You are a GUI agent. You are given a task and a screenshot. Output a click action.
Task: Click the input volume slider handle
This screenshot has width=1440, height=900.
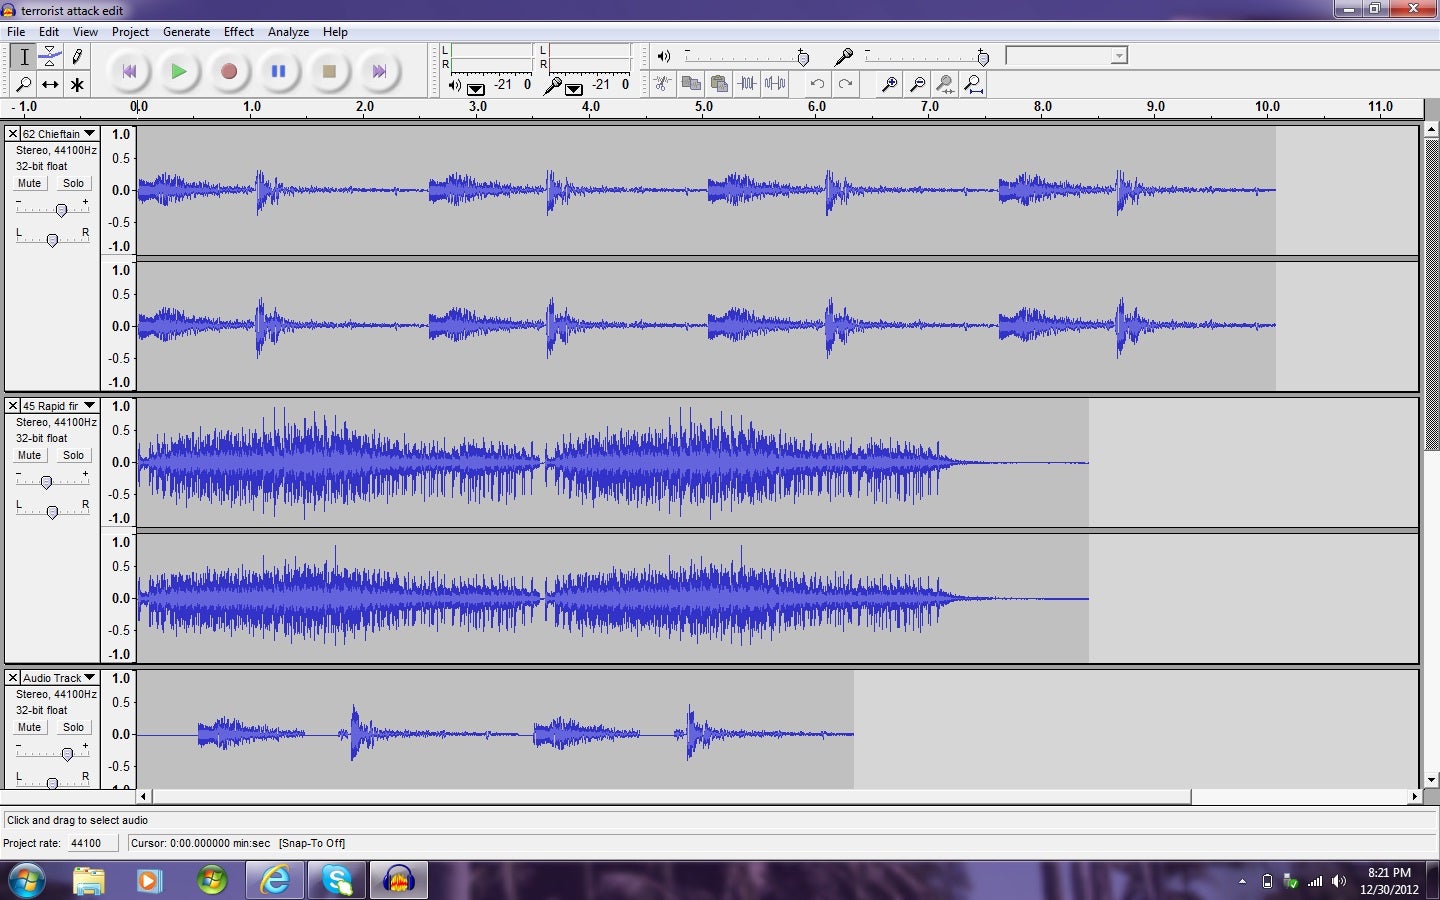pyautogui.click(x=983, y=57)
